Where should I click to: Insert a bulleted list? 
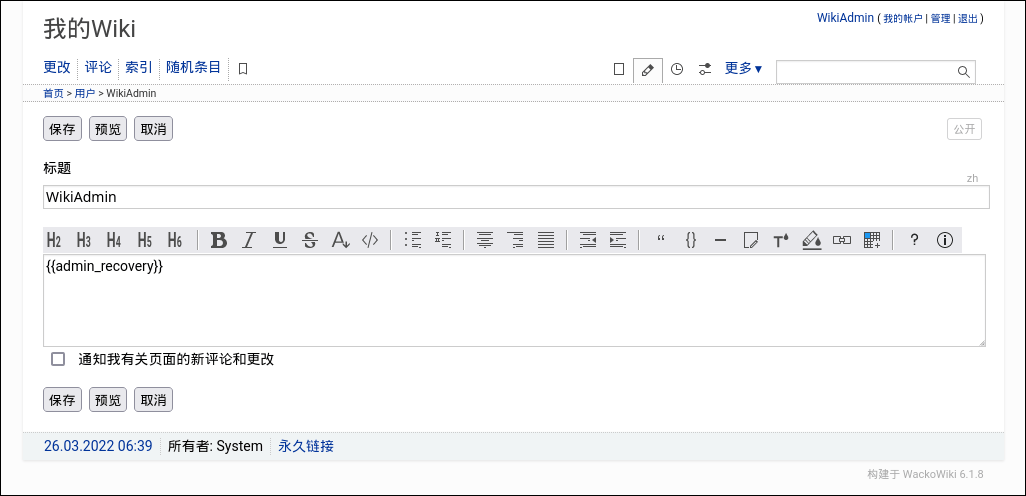pyautogui.click(x=413, y=240)
